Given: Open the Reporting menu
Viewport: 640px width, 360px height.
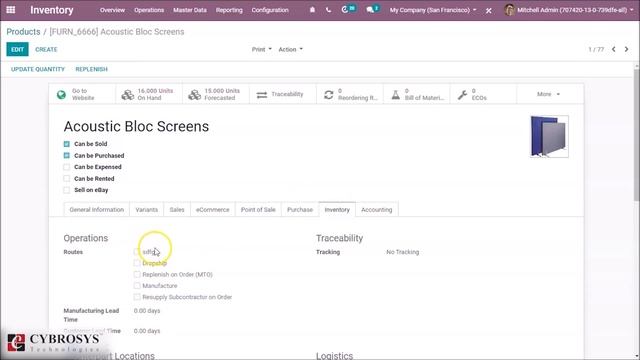Looking at the screenshot, I should (x=229, y=10).
